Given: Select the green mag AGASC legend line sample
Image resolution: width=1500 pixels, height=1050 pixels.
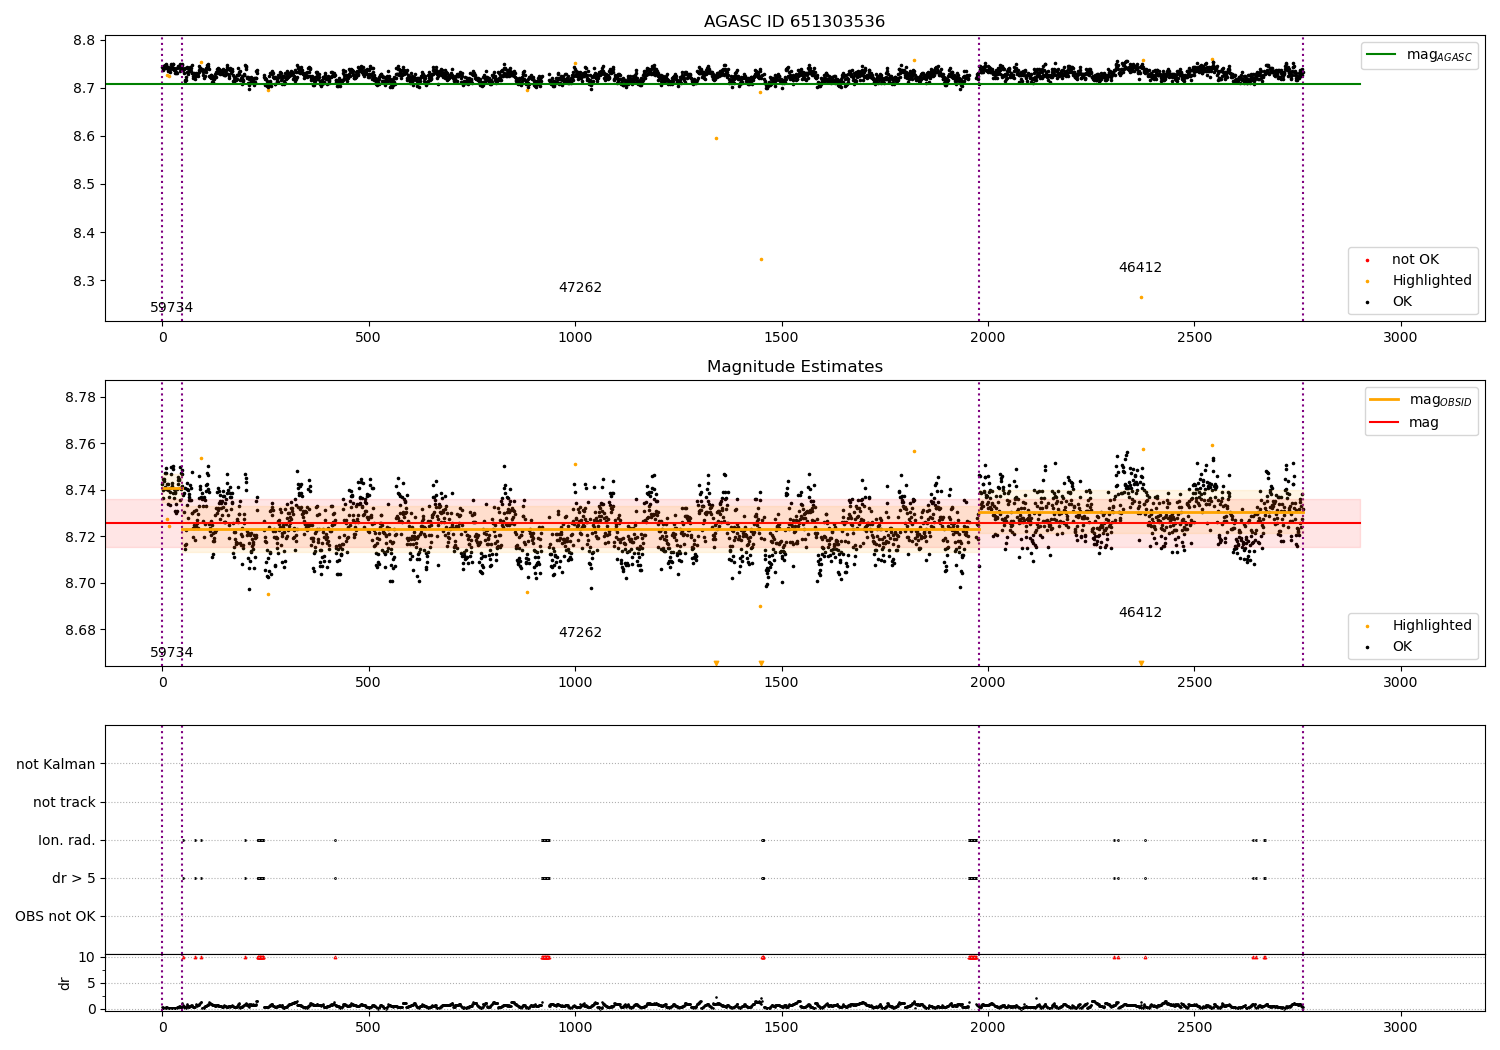Looking at the screenshot, I should coord(1381,55).
